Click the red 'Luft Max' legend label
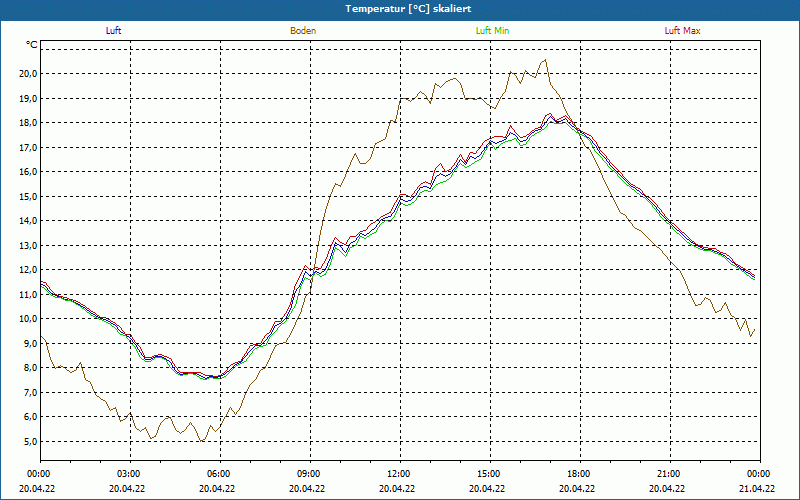The height and width of the screenshot is (500, 800). 682,31
